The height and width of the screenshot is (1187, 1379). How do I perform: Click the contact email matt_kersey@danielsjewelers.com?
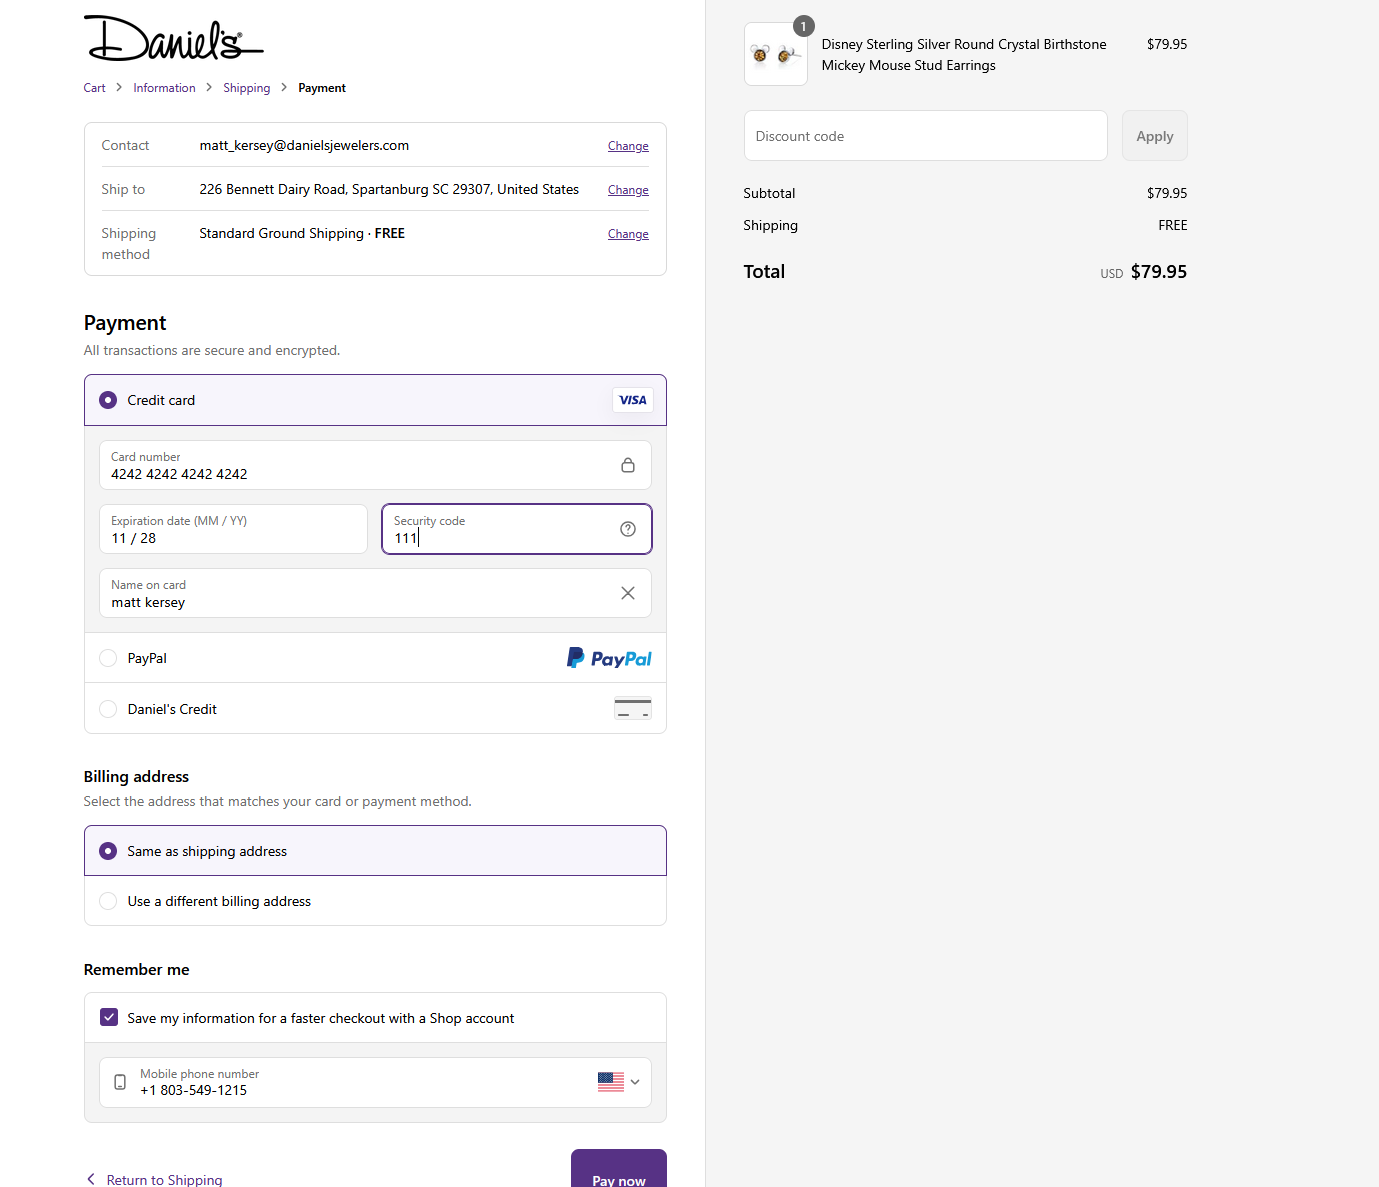(304, 145)
